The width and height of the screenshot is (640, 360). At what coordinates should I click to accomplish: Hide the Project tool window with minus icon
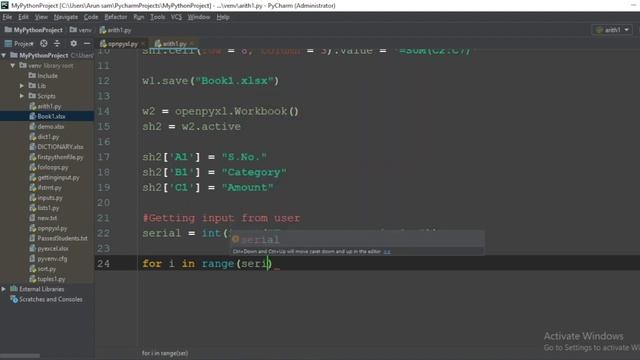pos(87,43)
